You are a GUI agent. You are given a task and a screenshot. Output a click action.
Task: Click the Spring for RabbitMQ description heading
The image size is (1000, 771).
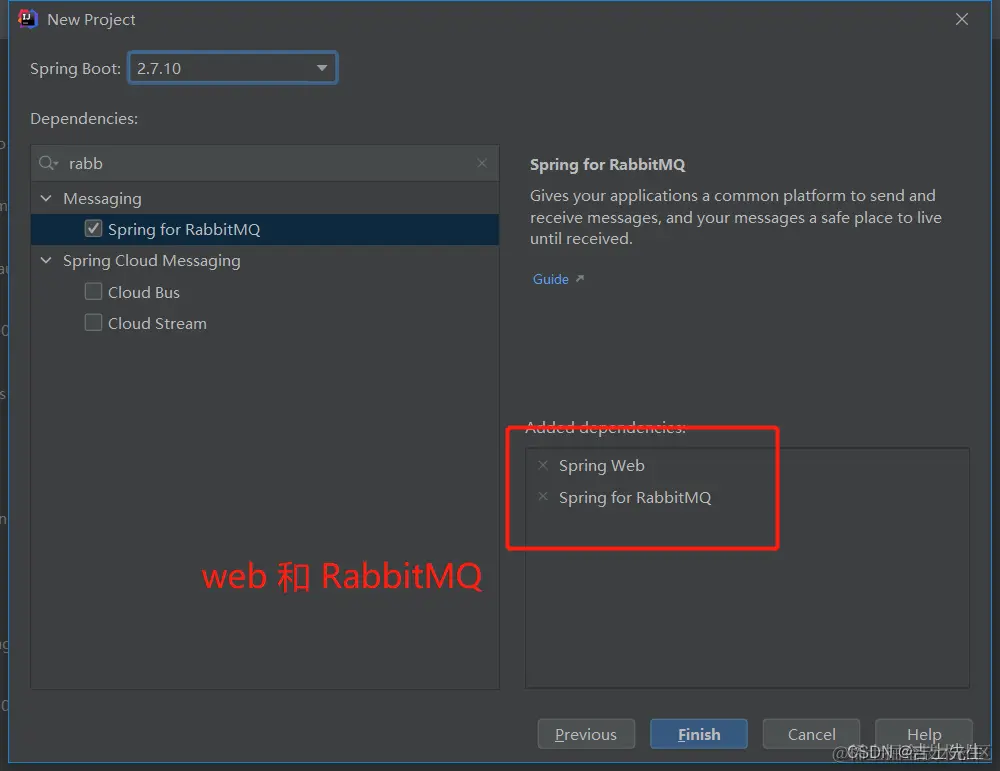pos(607,165)
